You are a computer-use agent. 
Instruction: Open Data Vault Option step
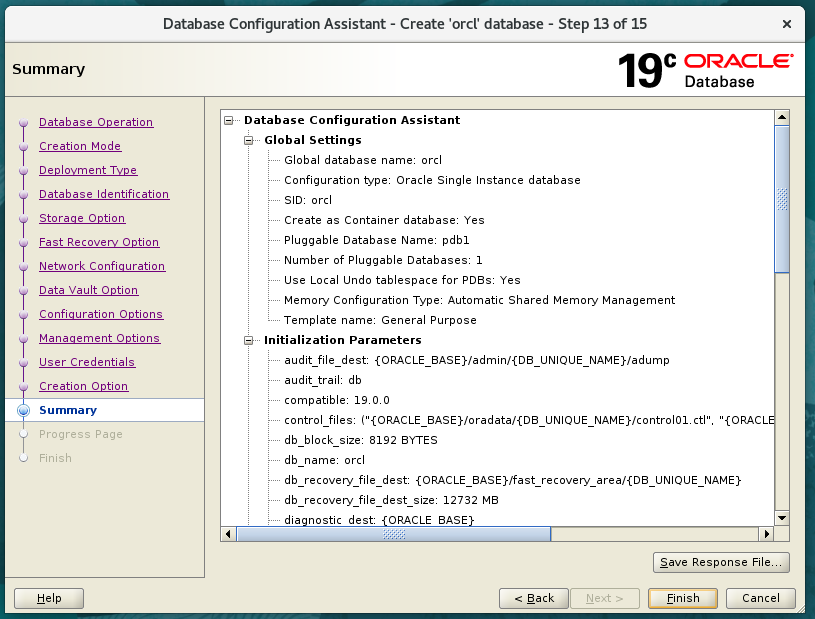pos(88,290)
